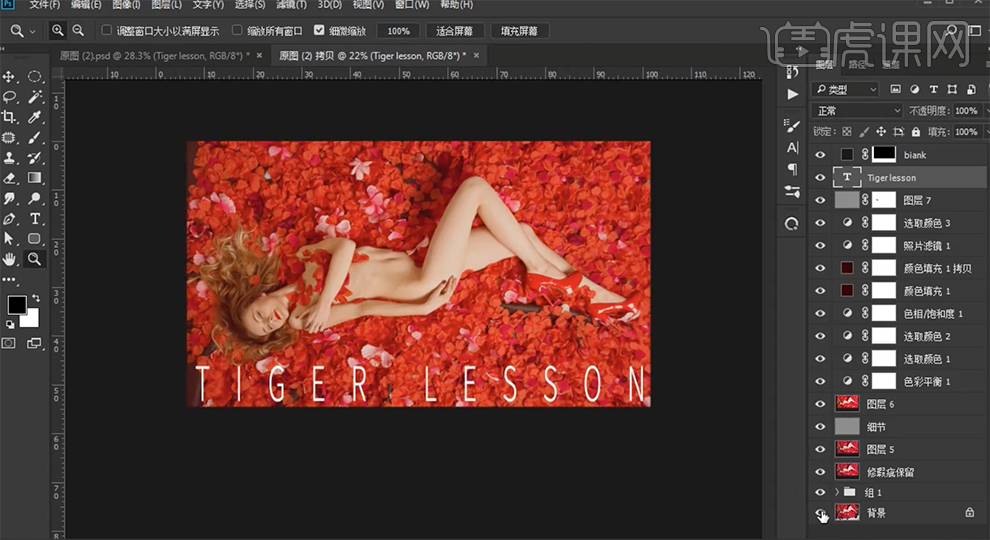990x540 pixels.
Task: Uncheck the 细微缩放 checkbox
Action: point(319,31)
